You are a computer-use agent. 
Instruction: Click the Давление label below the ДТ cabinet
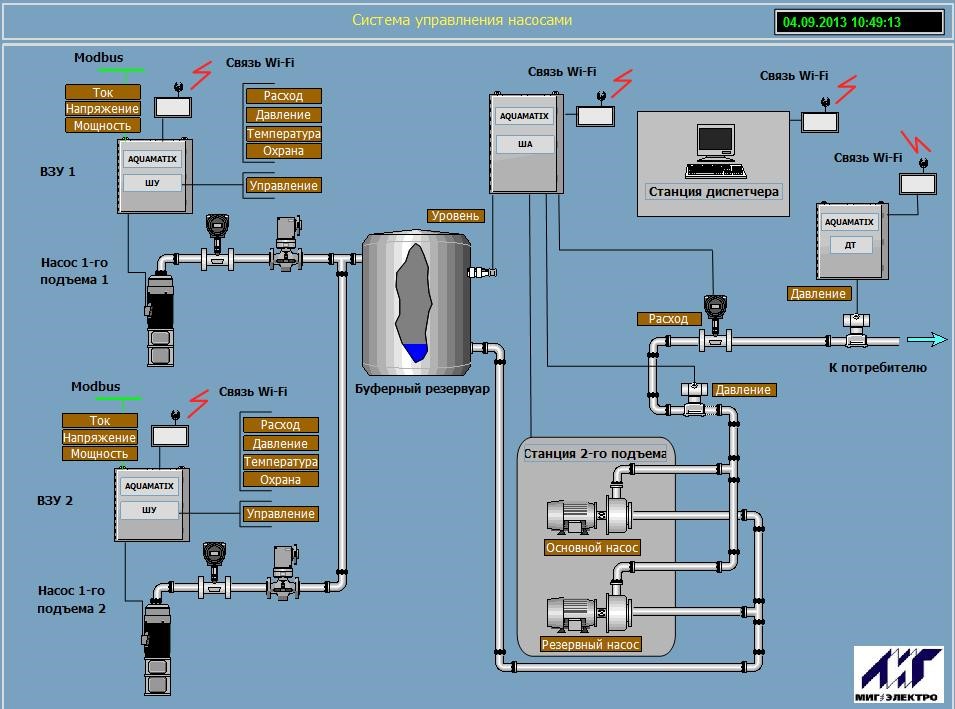(819, 294)
